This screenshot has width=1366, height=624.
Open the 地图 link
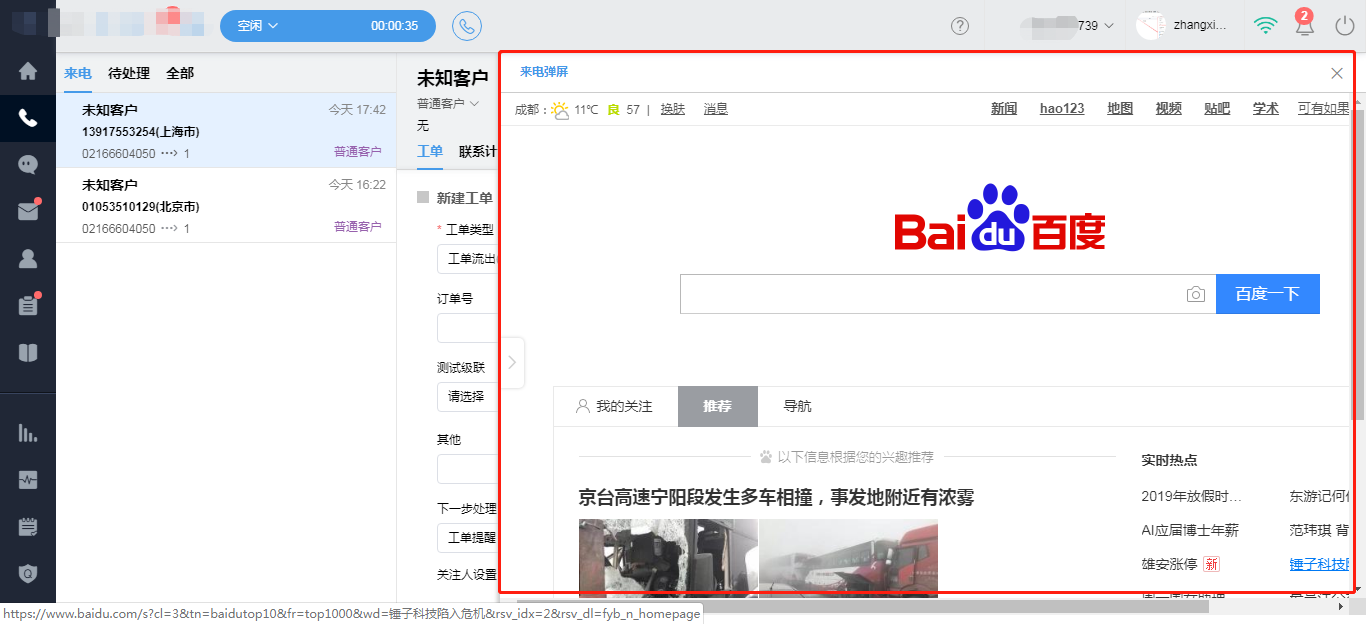tap(1120, 109)
